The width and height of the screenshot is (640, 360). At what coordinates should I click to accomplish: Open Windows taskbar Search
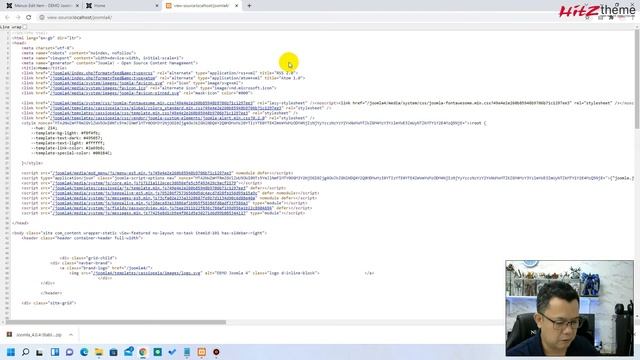coord(25,352)
